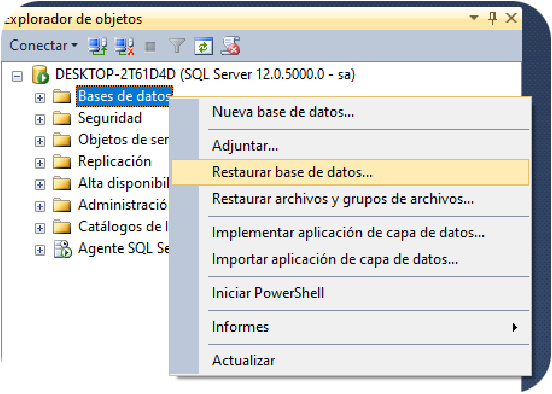
Task: Click the folder icon of Bases de datos
Action: pyautogui.click(x=62, y=96)
